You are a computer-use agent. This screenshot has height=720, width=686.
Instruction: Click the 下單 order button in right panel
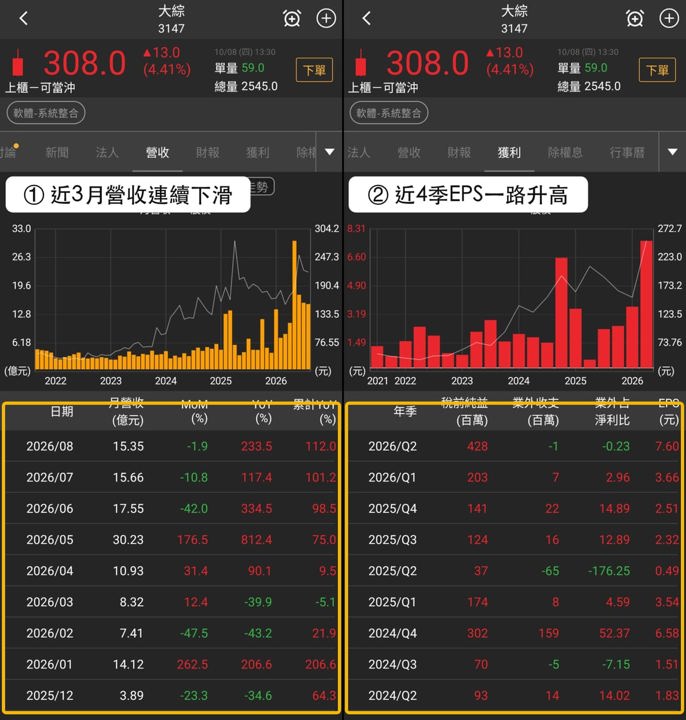pyautogui.click(x=658, y=70)
